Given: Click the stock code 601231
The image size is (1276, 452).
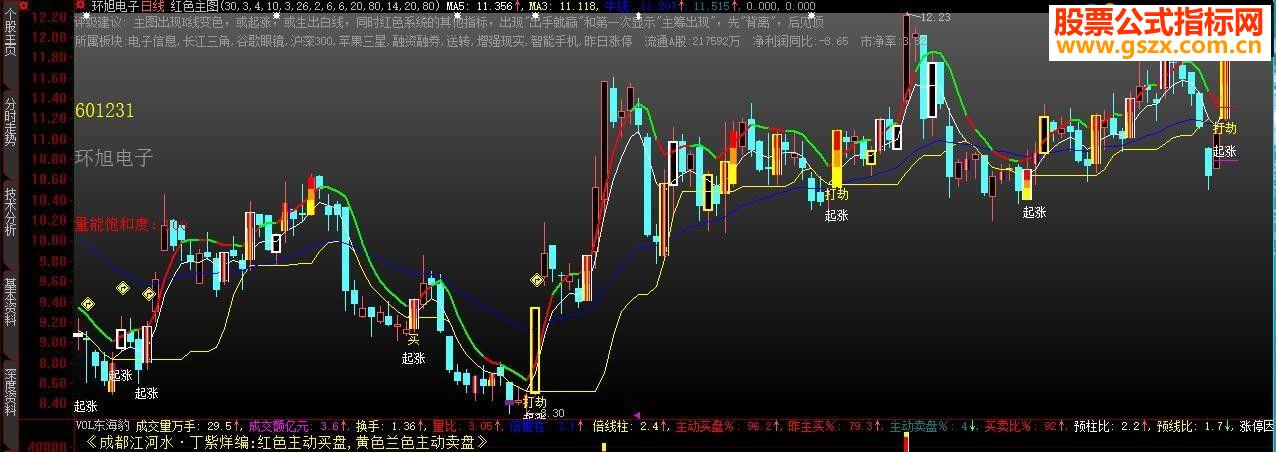Looking at the screenshot, I should [x=104, y=111].
